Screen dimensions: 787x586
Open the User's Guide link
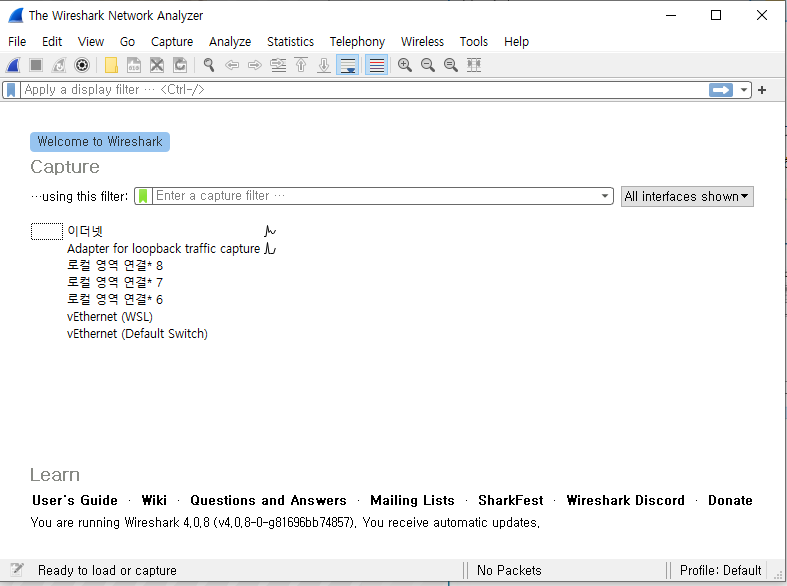[x=75, y=501]
